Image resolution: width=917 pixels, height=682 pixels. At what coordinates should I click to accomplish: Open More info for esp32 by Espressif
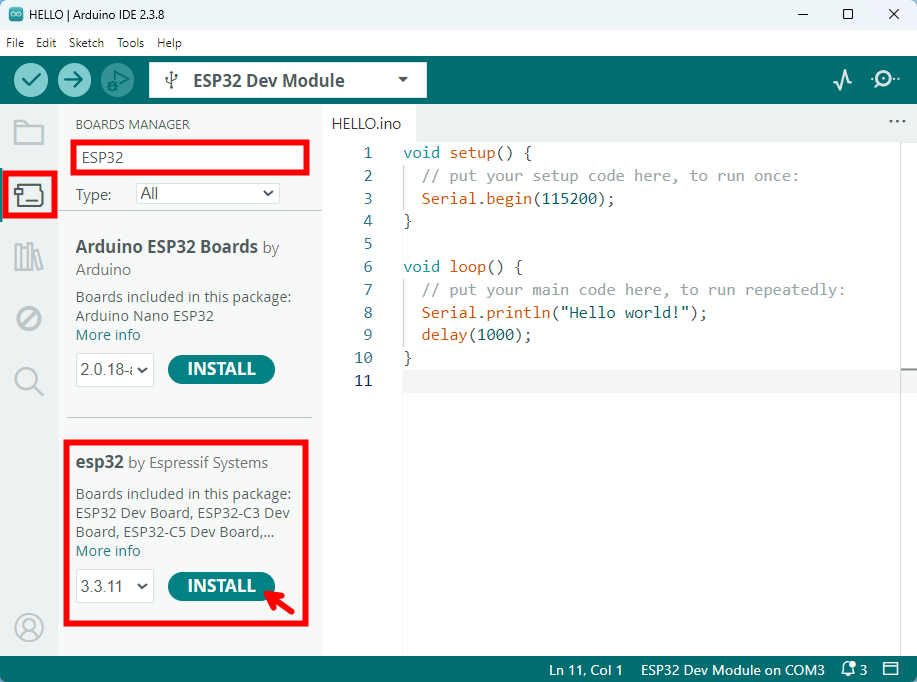click(x=108, y=551)
